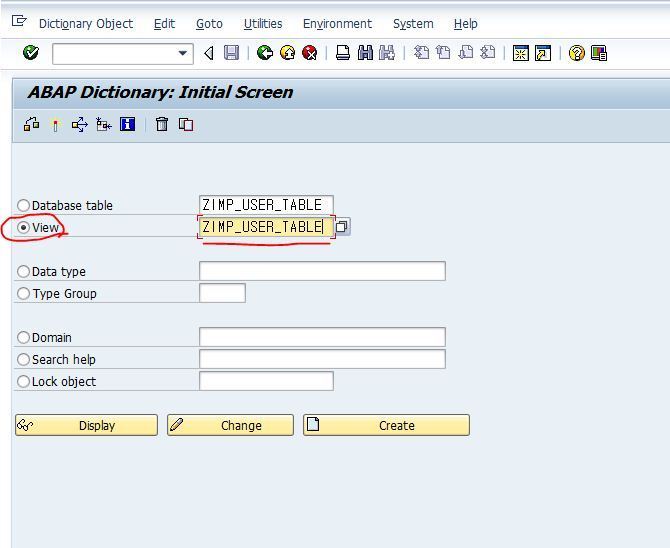The height and width of the screenshot is (548, 670).
Task: Click the Database table name field
Action: 266,205
